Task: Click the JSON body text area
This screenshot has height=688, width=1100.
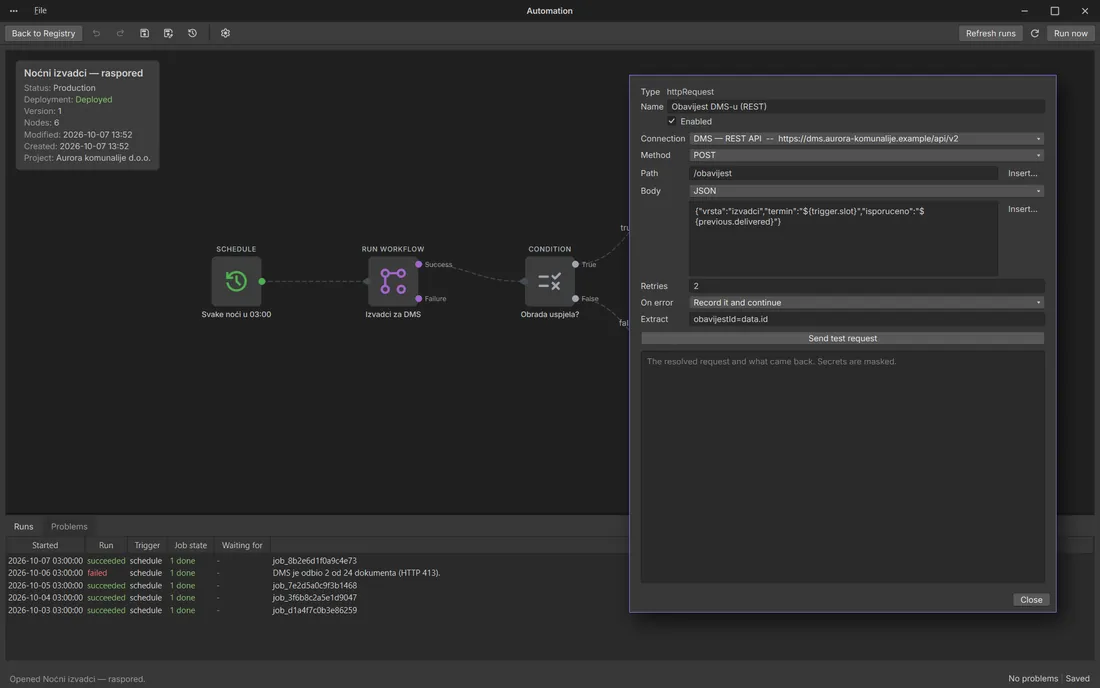Action: 843,238
